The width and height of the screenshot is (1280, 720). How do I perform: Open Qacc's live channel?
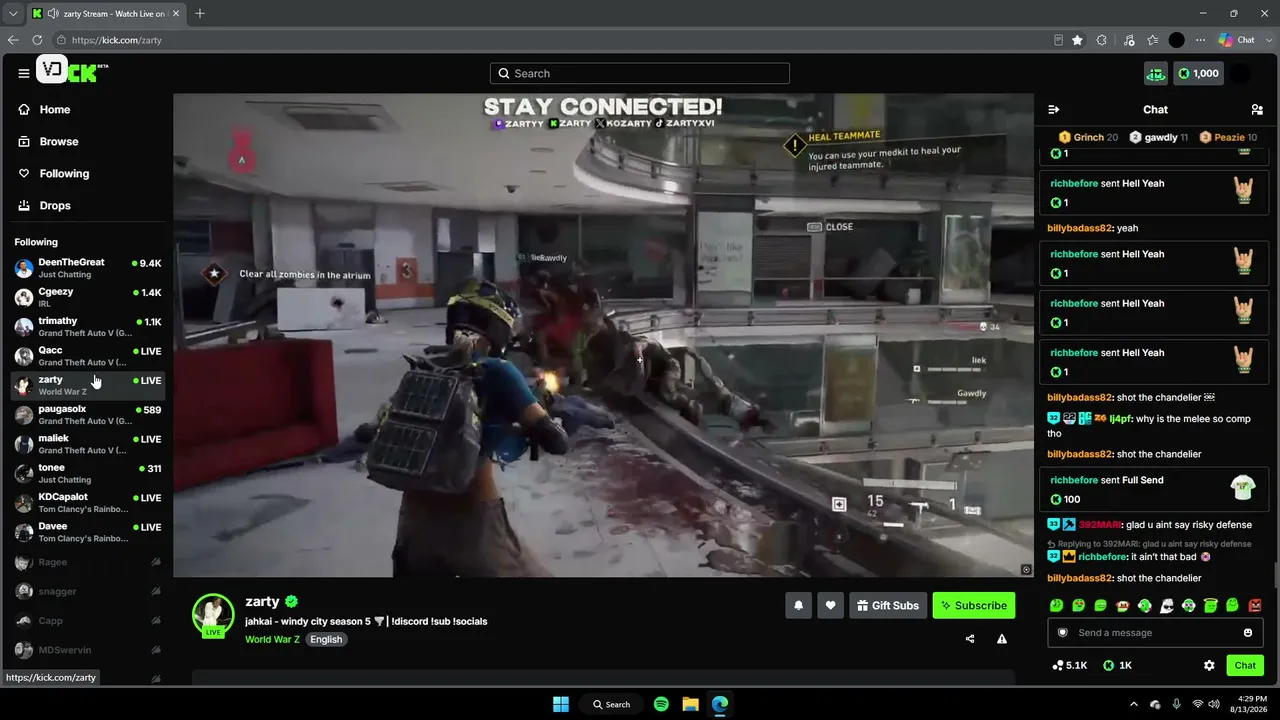point(88,356)
